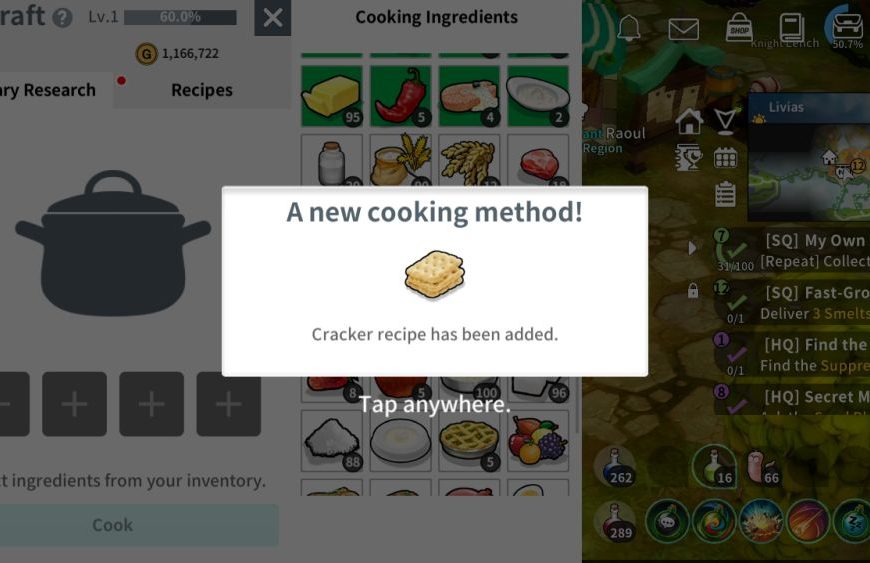Close the craft panel with X
This screenshot has width=870, height=563.
coord(272,18)
